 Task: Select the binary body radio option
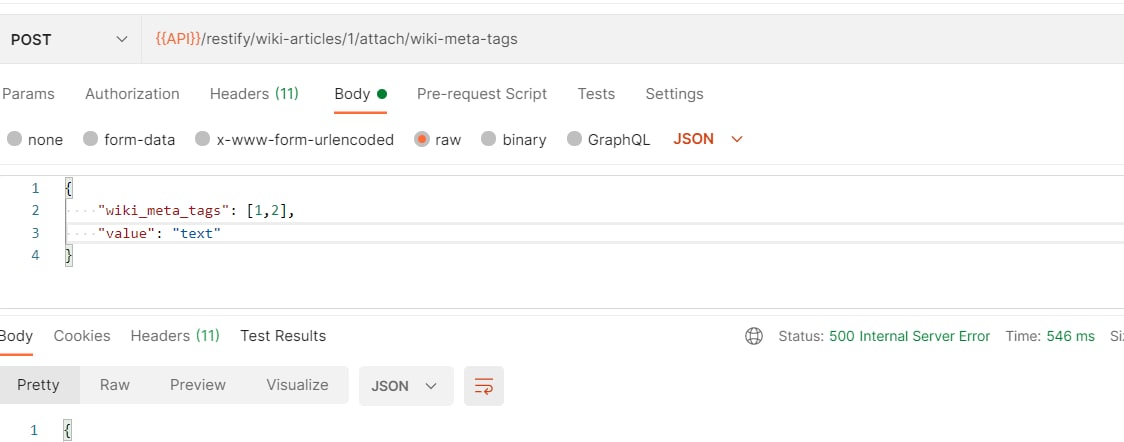click(489, 139)
